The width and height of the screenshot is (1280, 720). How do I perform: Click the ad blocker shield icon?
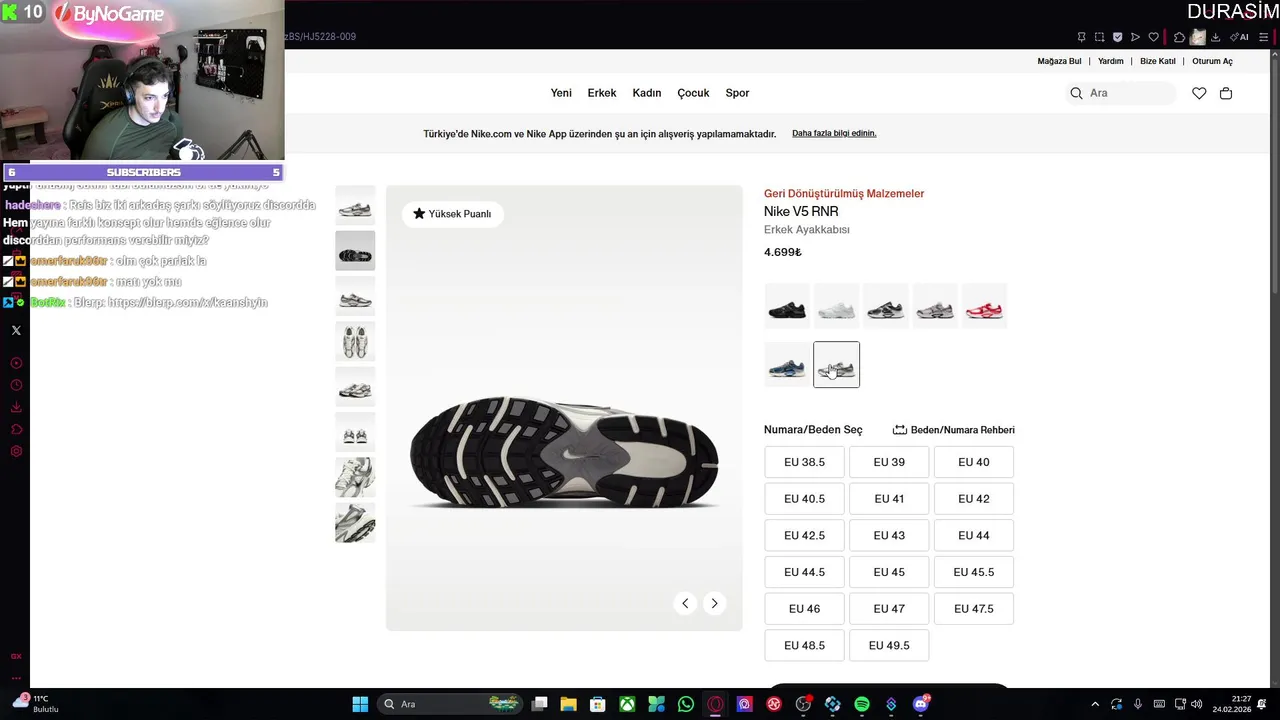coord(1118,37)
